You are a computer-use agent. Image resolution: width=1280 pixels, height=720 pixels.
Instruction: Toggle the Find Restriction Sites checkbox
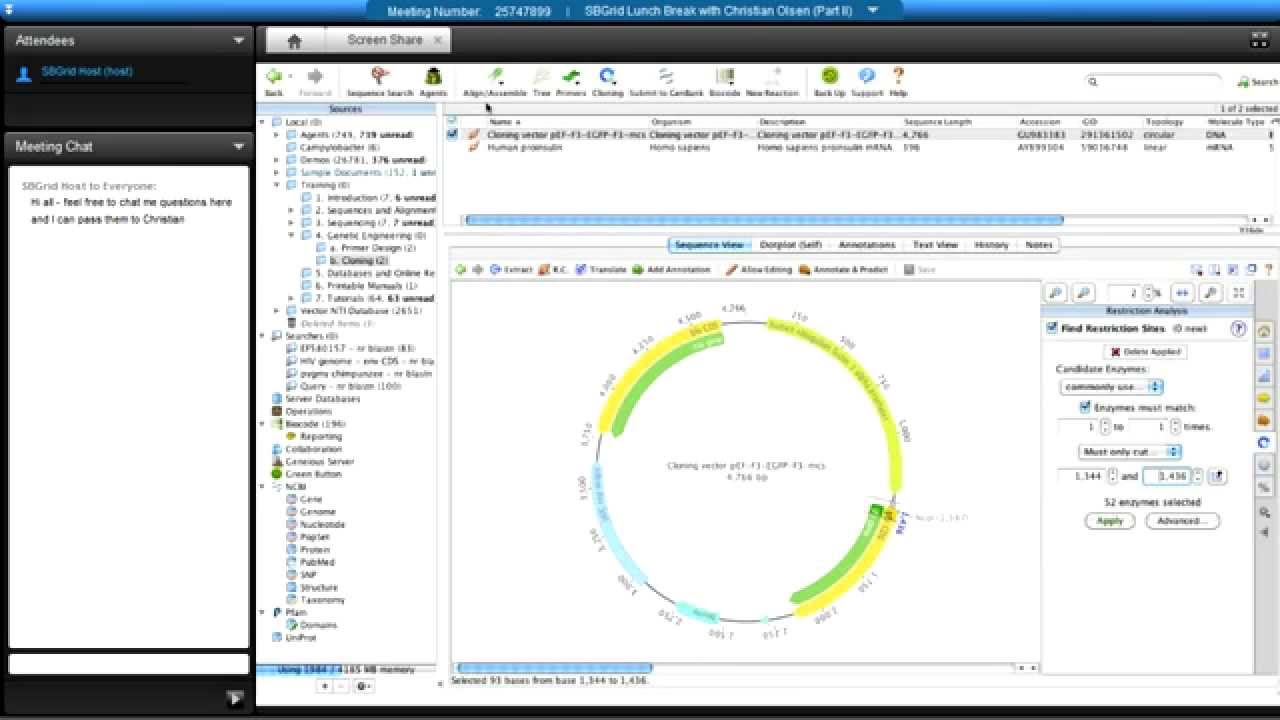[x=1051, y=328]
